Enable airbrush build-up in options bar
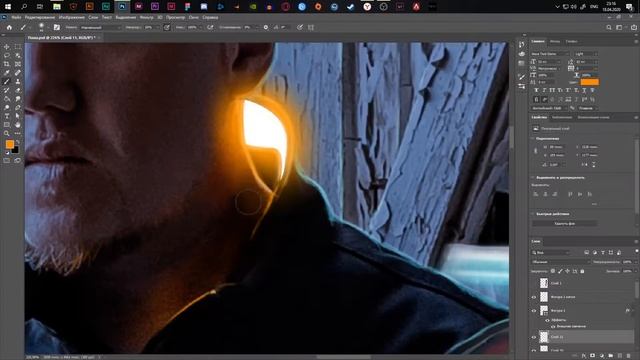 [x=210, y=27]
